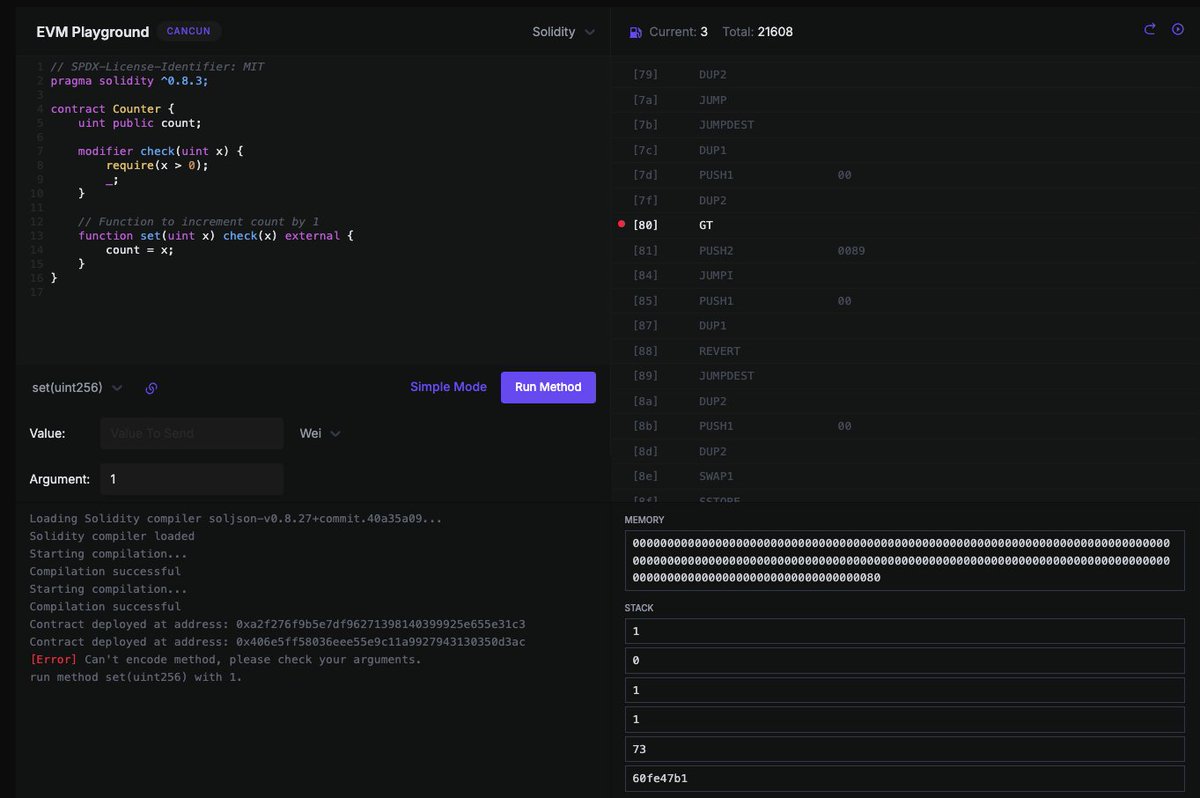Image resolution: width=1200 pixels, height=798 pixels.
Task: Continue execution with the play icon
Action: (x=1178, y=30)
